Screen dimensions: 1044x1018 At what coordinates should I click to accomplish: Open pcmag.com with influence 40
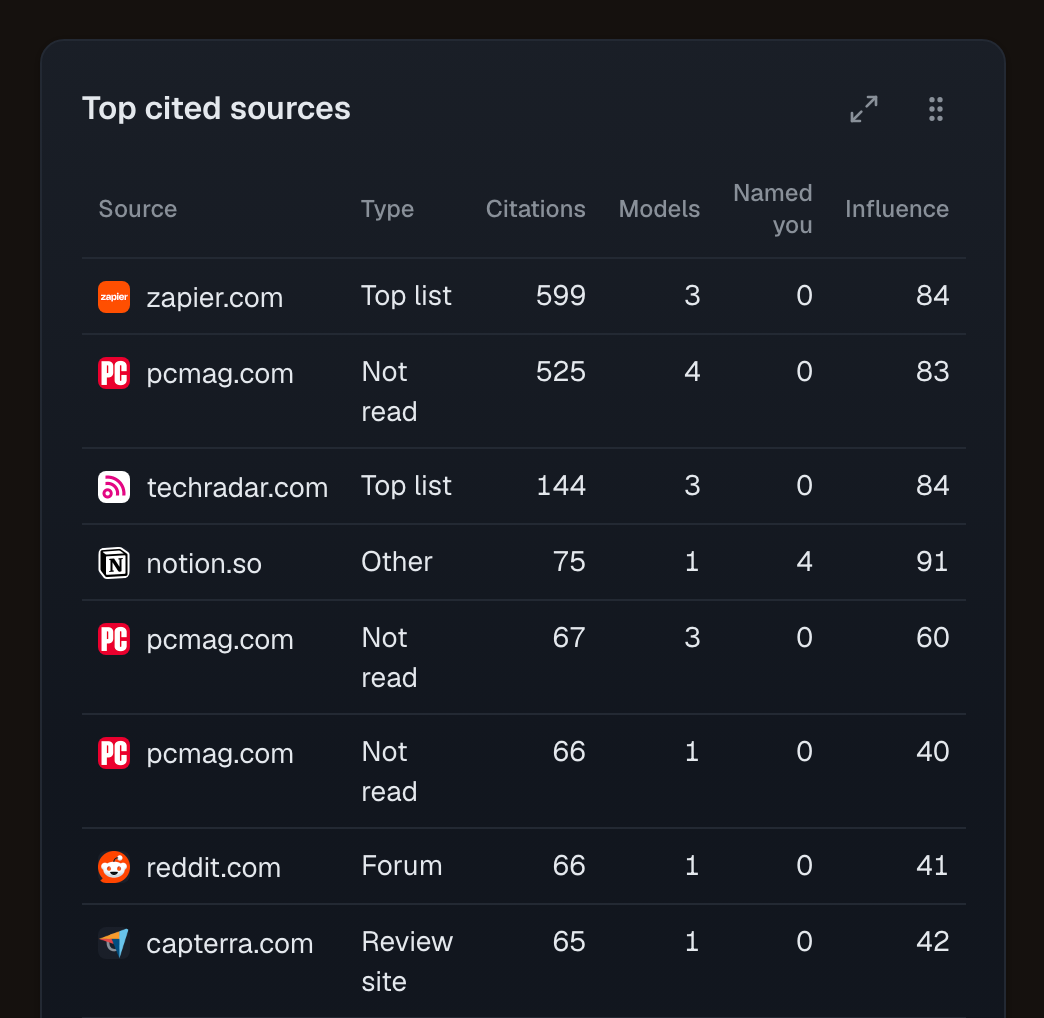pos(220,753)
